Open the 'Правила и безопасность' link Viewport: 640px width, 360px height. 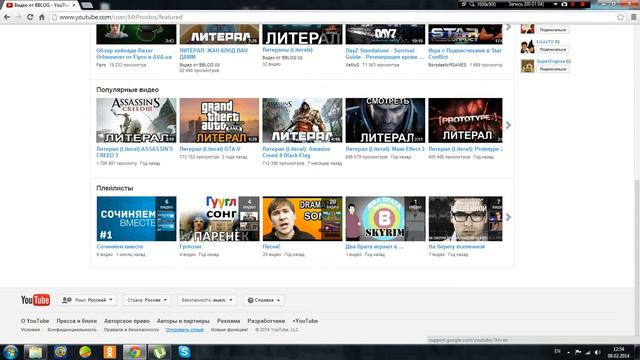coord(131,329)
